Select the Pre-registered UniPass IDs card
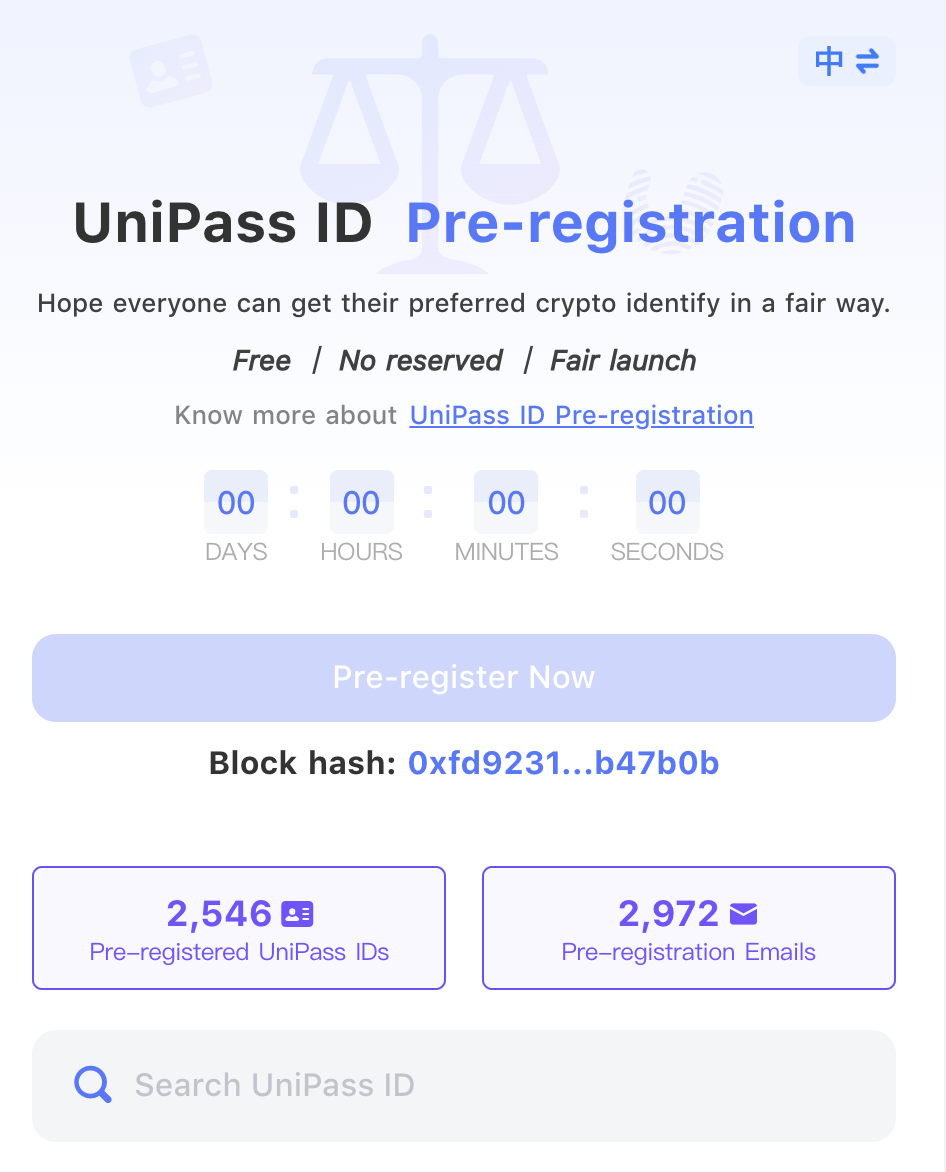This screenshot has height=1172, width=946. click(239, 928)
